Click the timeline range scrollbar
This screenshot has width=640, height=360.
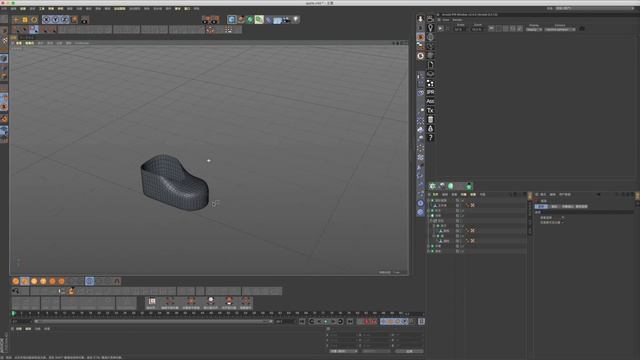(x=153, y=322)
